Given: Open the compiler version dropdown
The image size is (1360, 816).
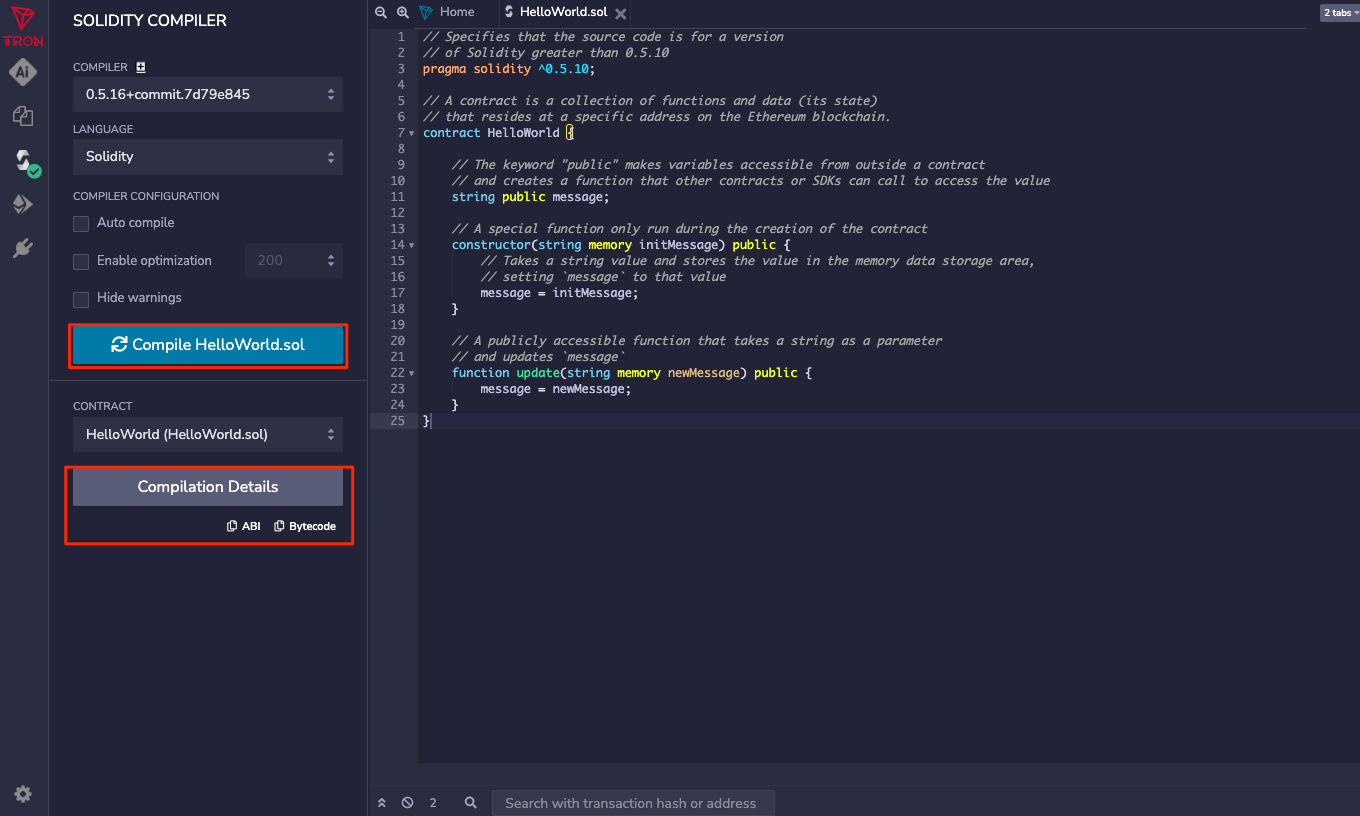Looking at the screenshot, I should coord(208,94).
